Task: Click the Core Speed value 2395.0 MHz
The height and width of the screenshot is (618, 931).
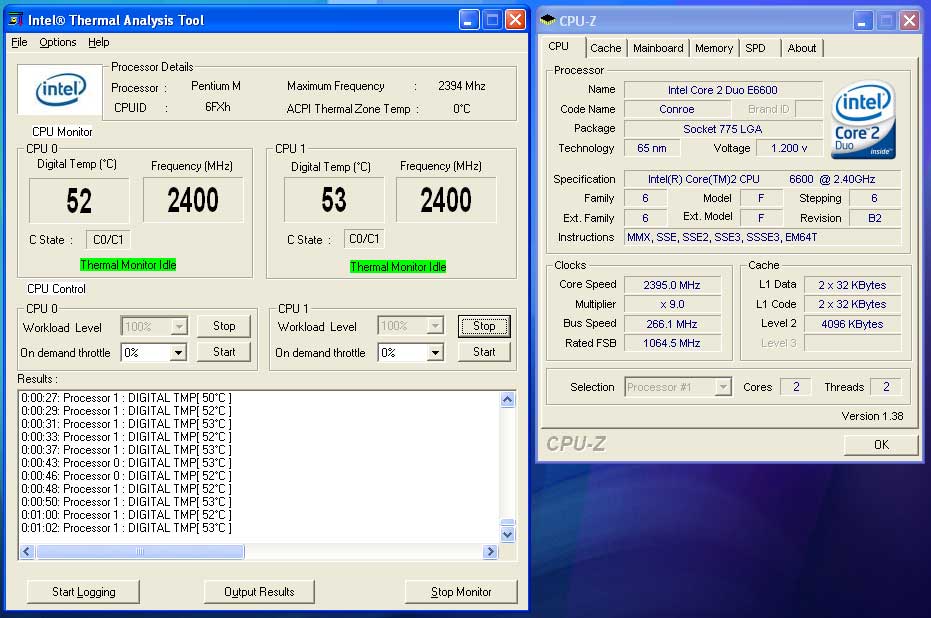Action: coord(672,285)
